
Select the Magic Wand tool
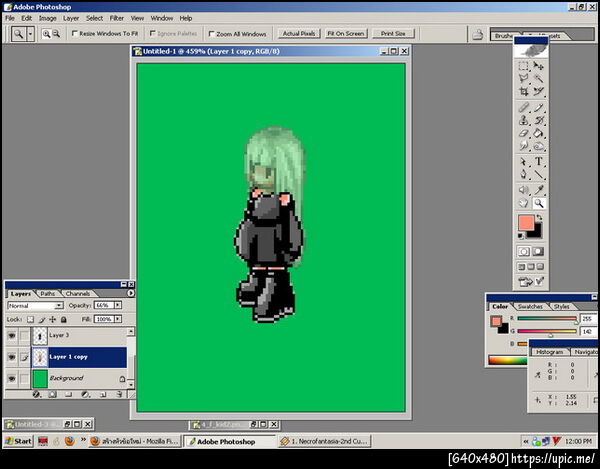click(538, 79)
